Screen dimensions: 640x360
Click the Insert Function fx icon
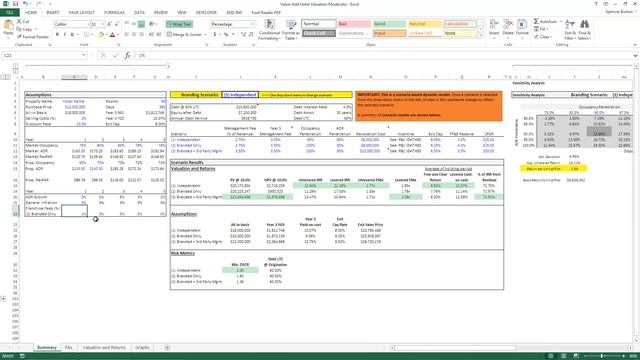[x=127, y=55]
